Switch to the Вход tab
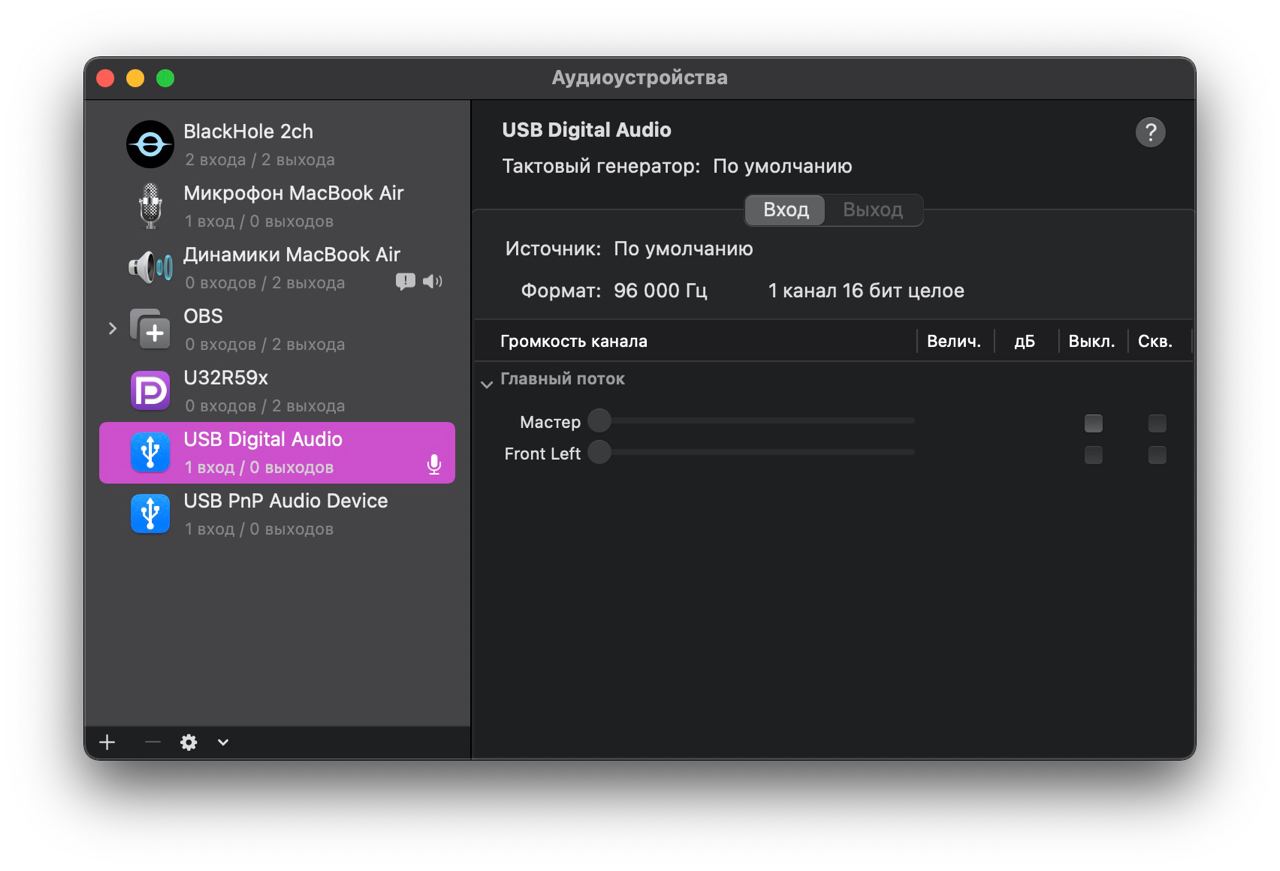Image resolution: width=1280 pixels, height=871 pixels. [x=786, y=210]
